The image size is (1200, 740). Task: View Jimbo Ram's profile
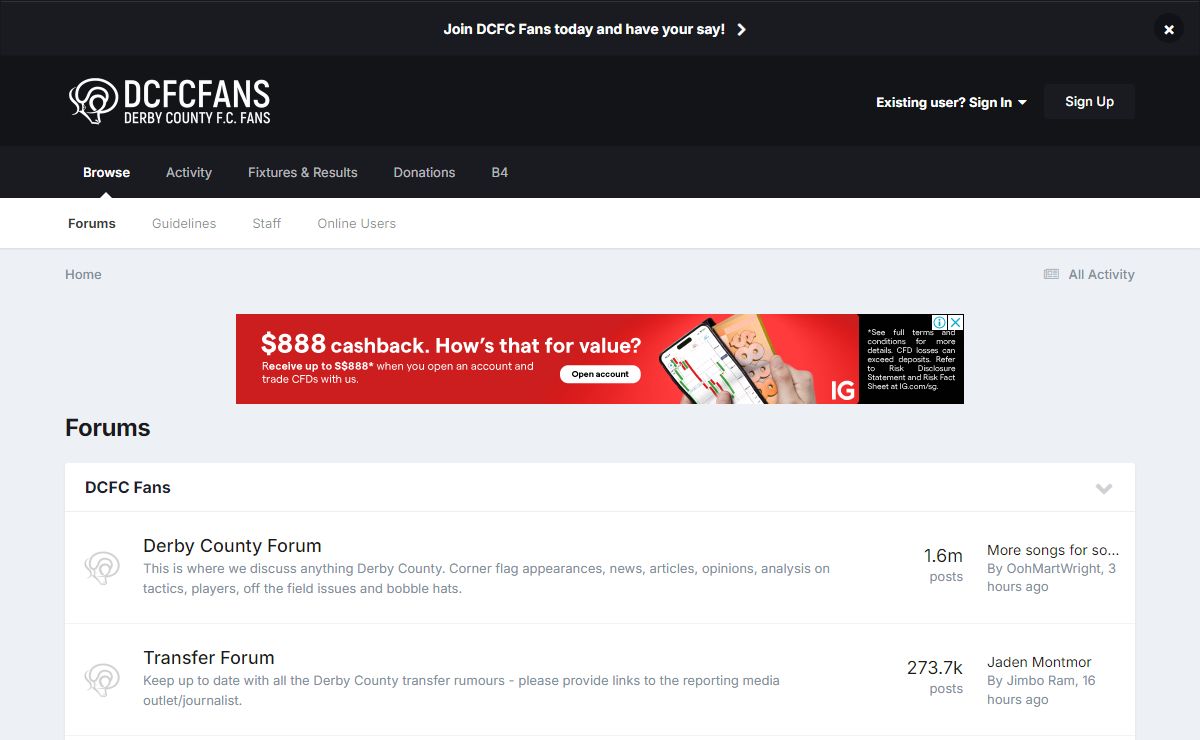point(1043,680)
